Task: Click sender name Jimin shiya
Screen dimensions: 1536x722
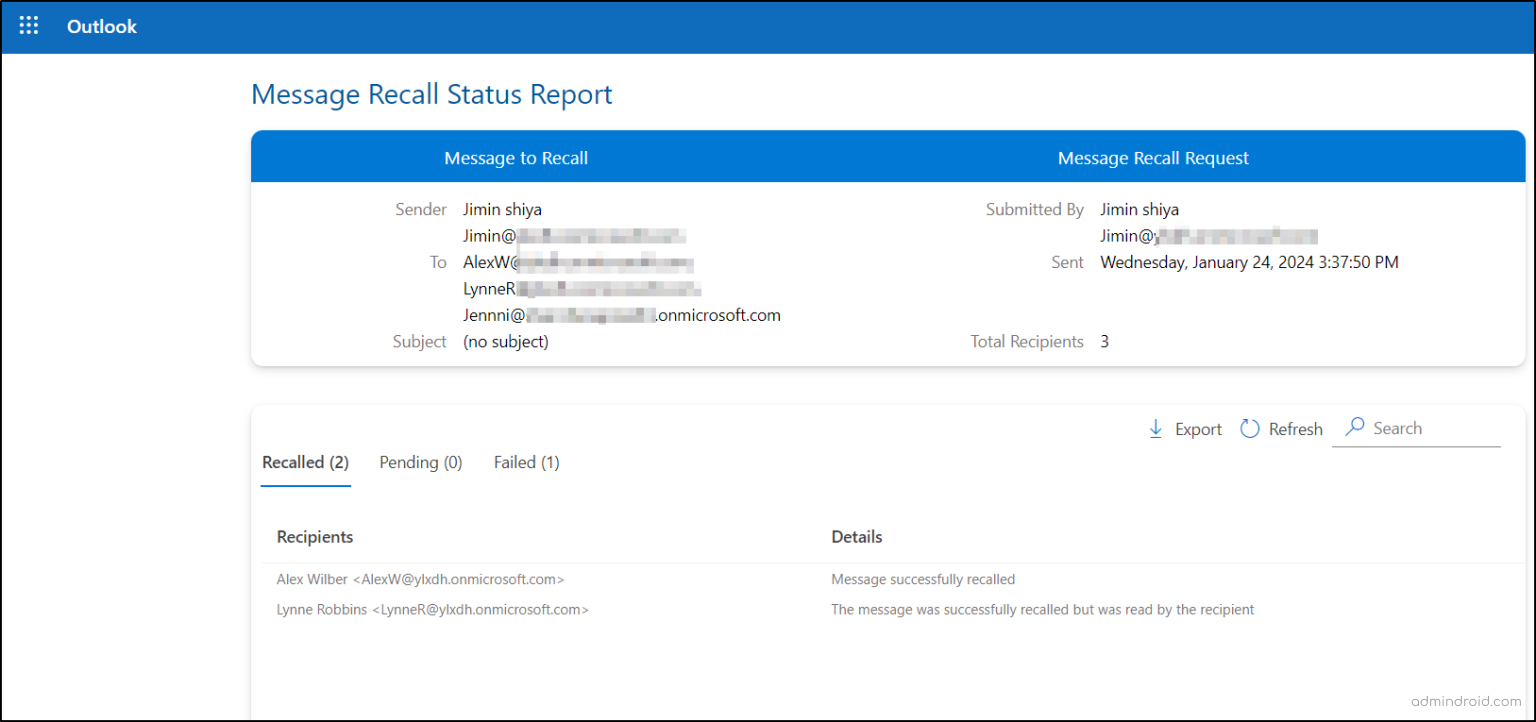Action: tap(502, 209)
